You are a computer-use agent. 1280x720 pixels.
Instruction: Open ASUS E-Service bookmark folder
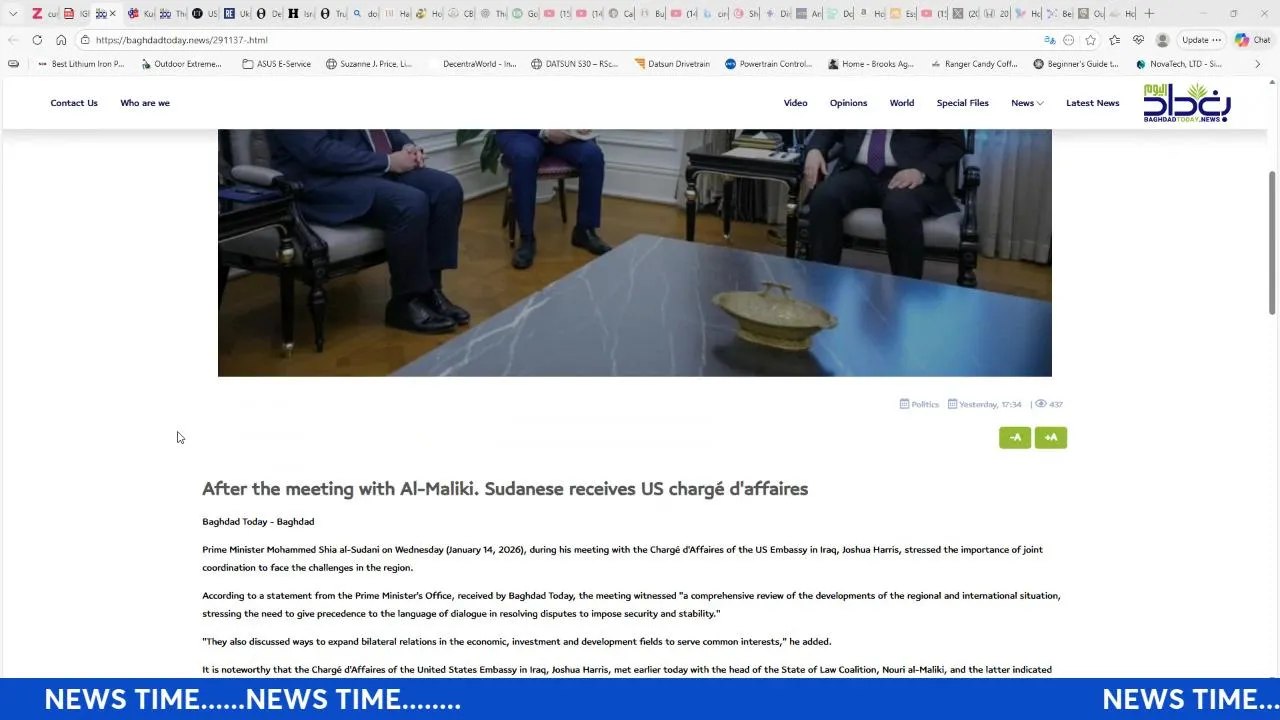coord(277,64)
